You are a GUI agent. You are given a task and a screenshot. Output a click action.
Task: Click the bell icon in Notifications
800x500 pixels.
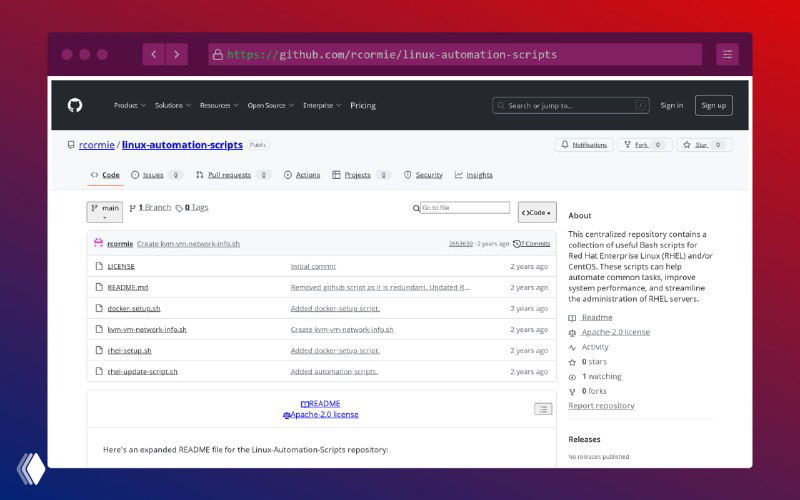[564, 145]
